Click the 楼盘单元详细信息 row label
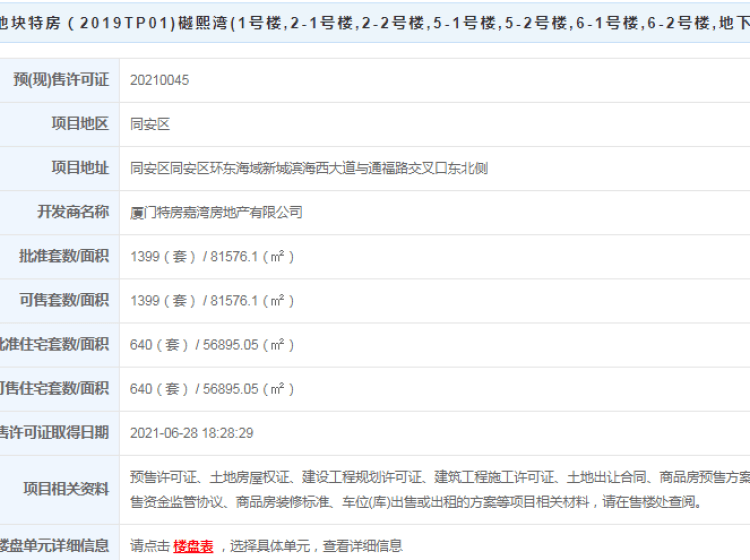 click(54, 545)
